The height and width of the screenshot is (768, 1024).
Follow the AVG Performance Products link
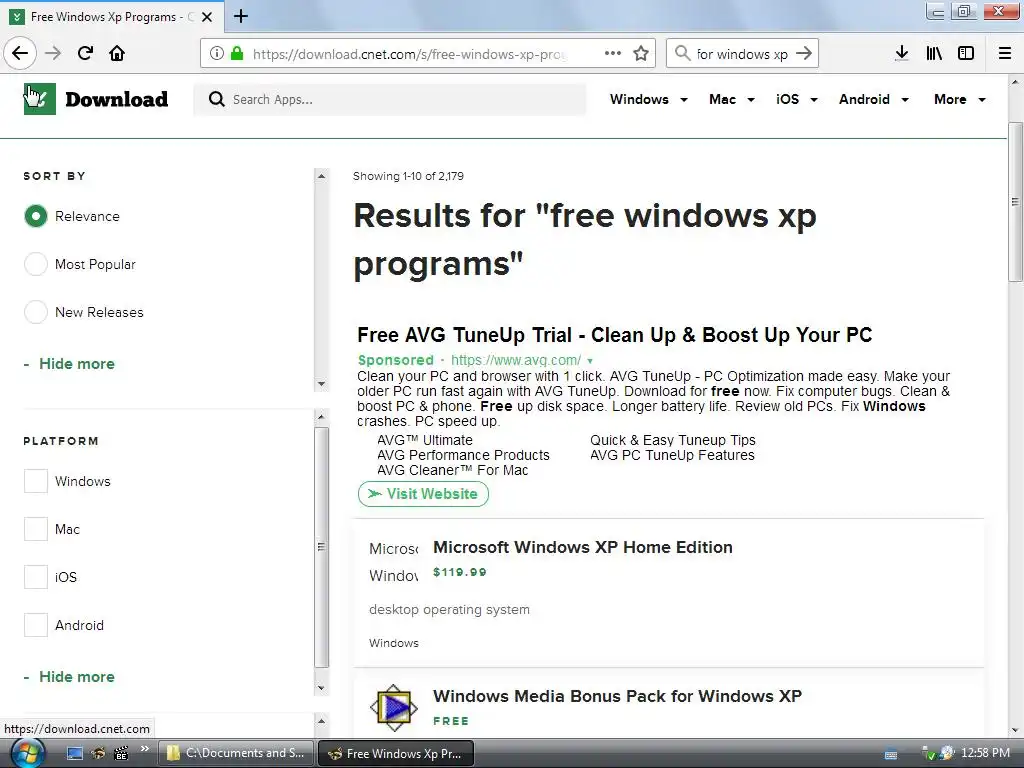click(x=463, y=455)
